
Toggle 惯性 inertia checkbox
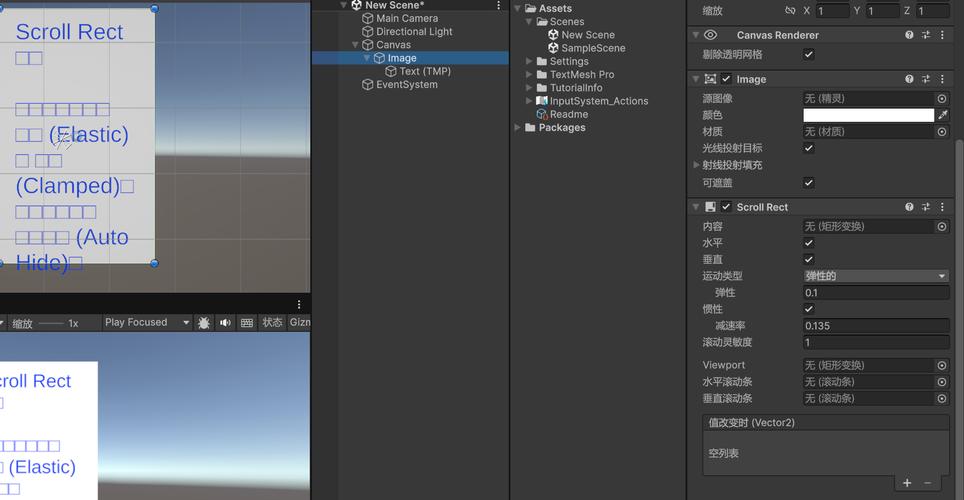808,309
